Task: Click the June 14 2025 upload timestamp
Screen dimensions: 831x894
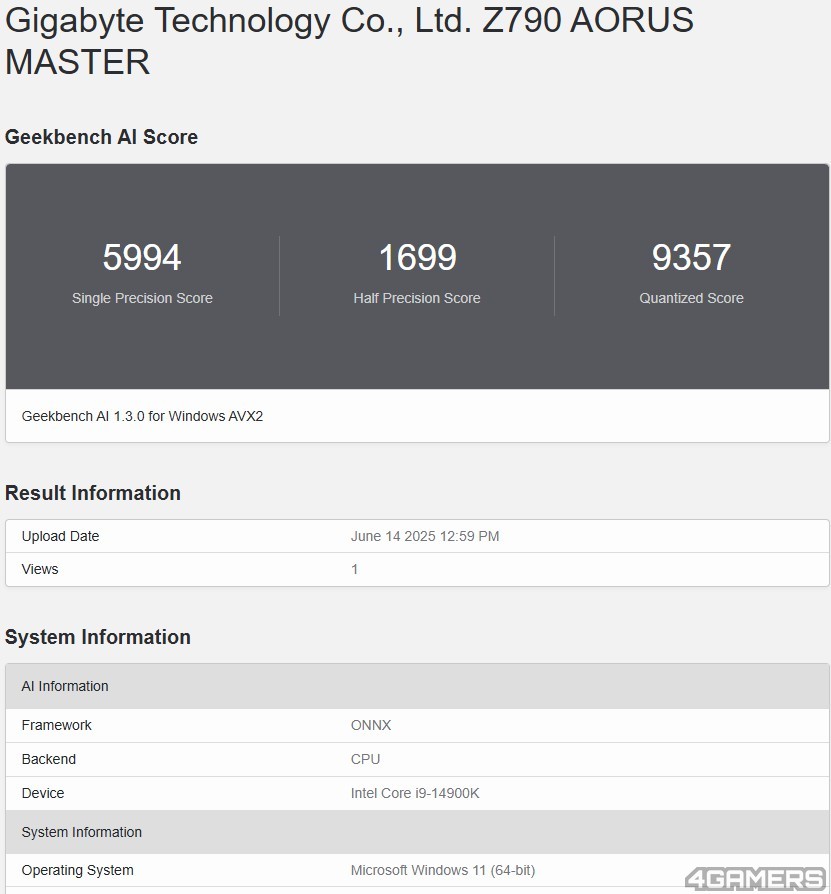Action: [x=425, y=536]
